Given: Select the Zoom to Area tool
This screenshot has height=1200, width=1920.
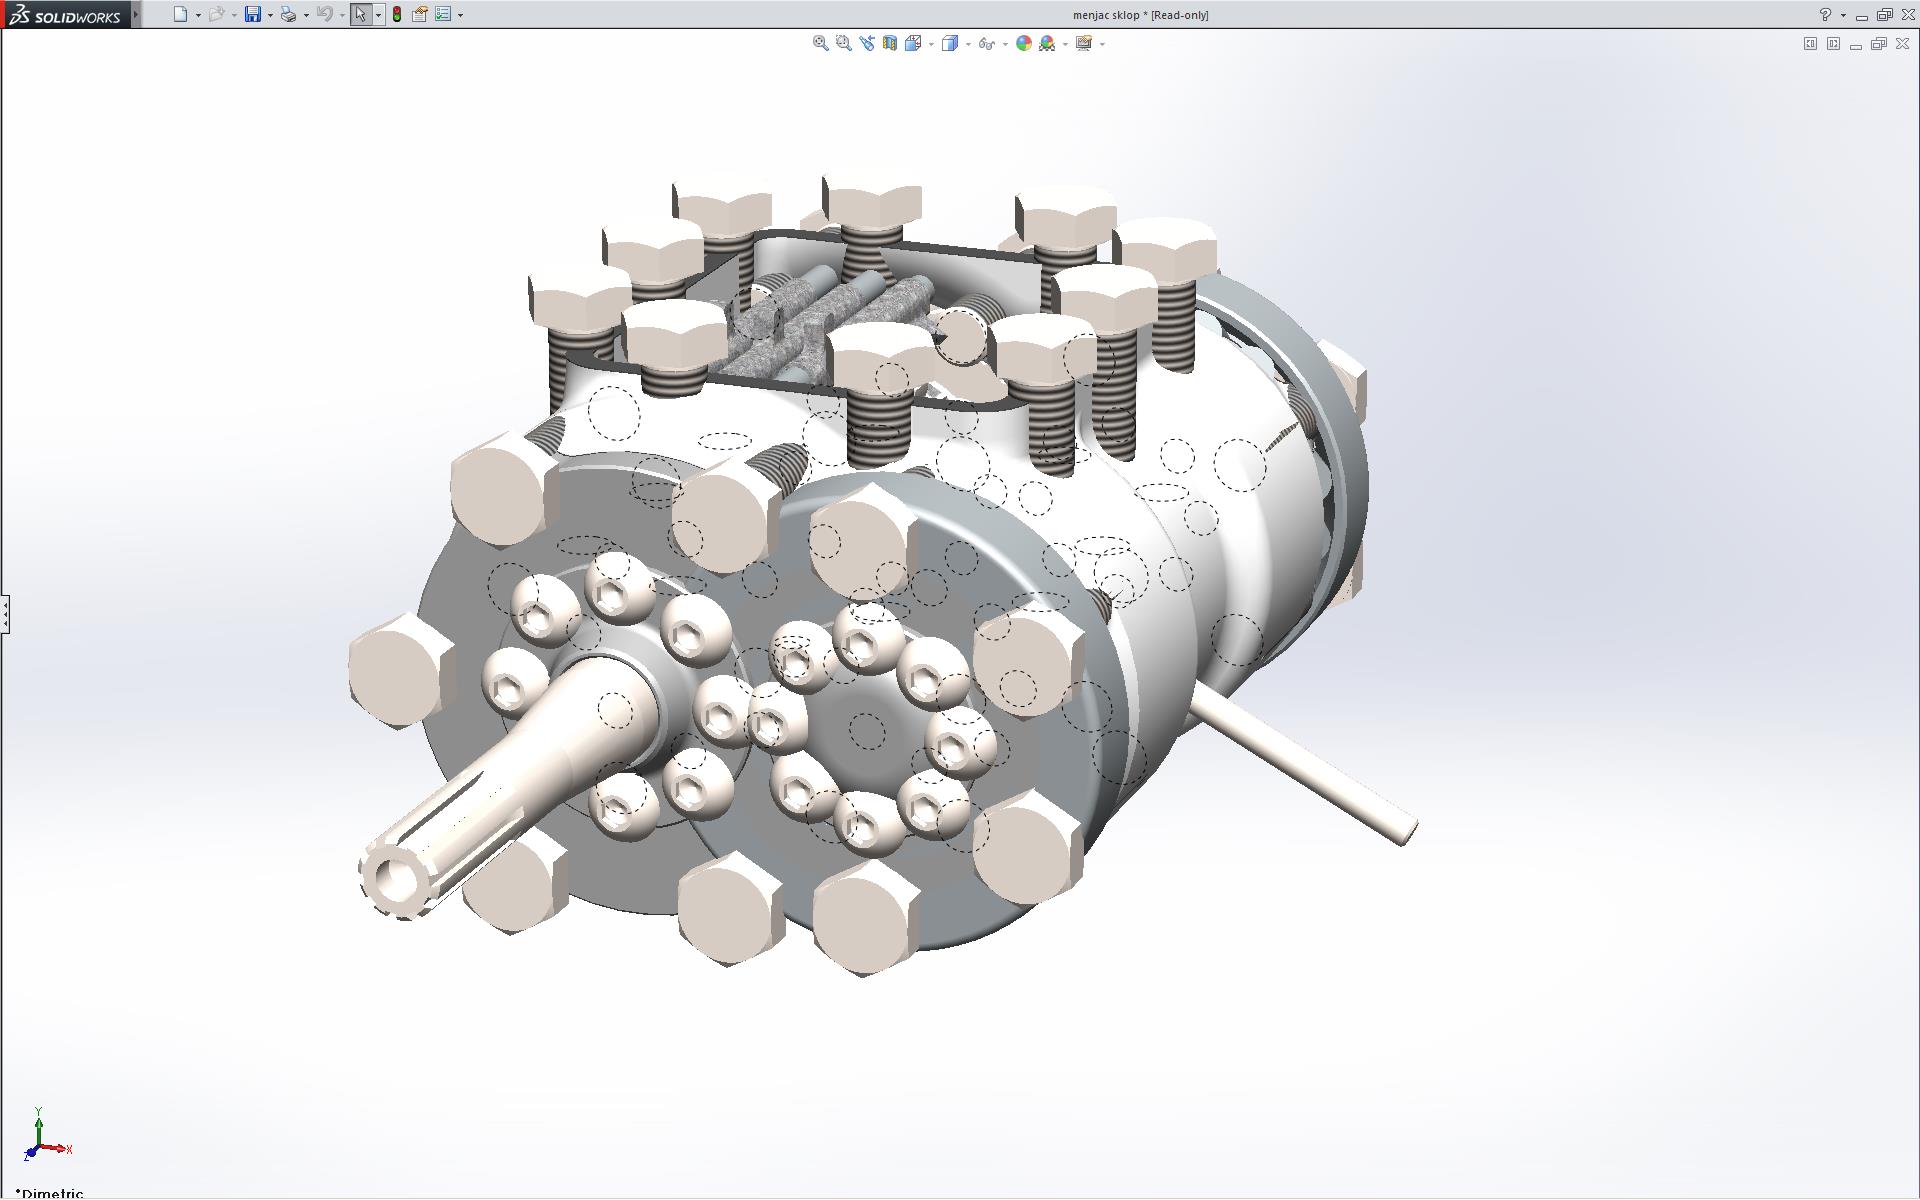Looking at the screenshot, I should [843, 43].
